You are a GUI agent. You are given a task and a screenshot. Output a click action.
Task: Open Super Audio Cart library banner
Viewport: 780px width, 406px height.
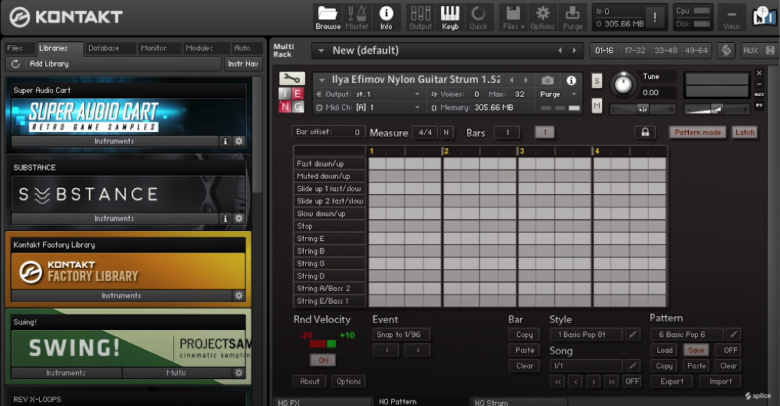(x=128, y=116)
